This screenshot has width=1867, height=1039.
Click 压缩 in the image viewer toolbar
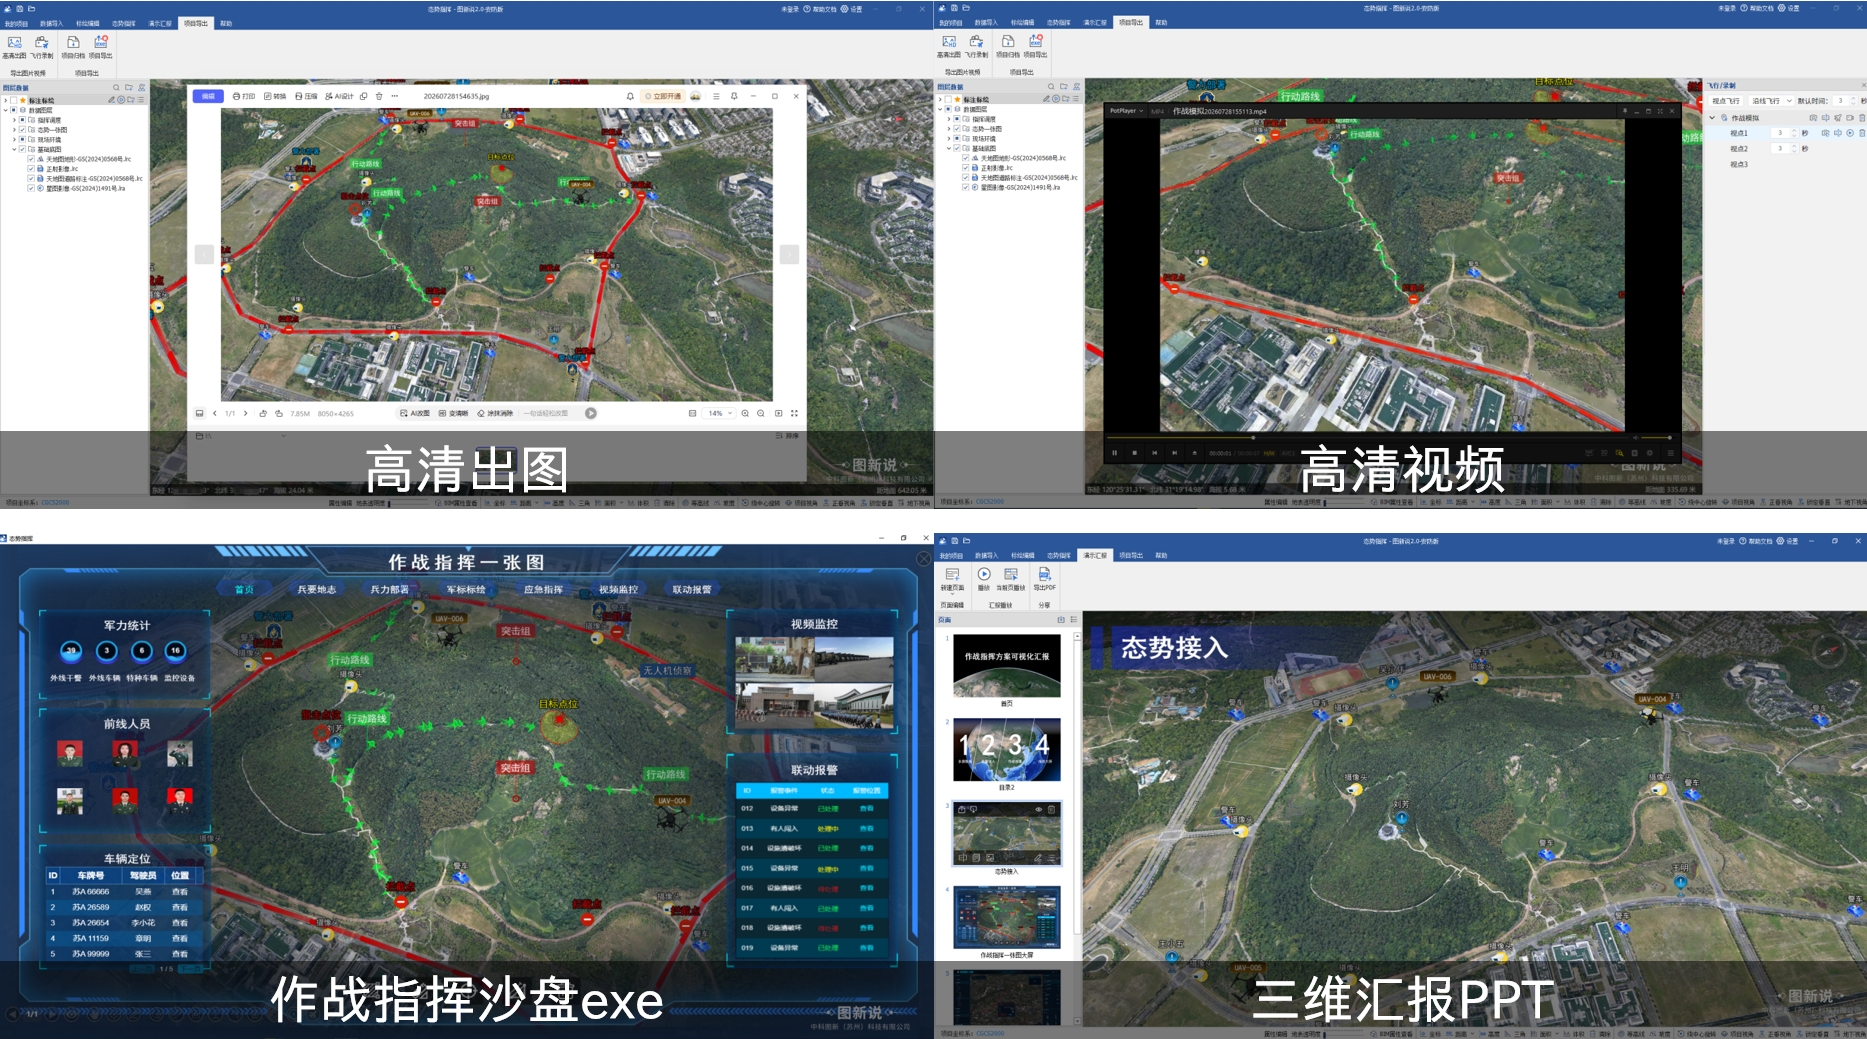[x=306, y=96]
